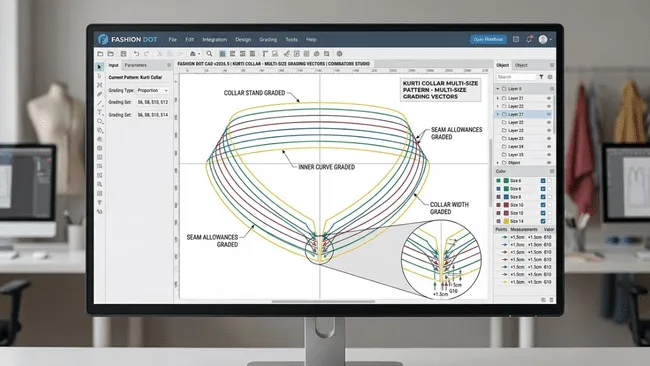Click Grading Set field with S6, S8, S10, S14
650x366 pixels.
[x=153, y=114]
